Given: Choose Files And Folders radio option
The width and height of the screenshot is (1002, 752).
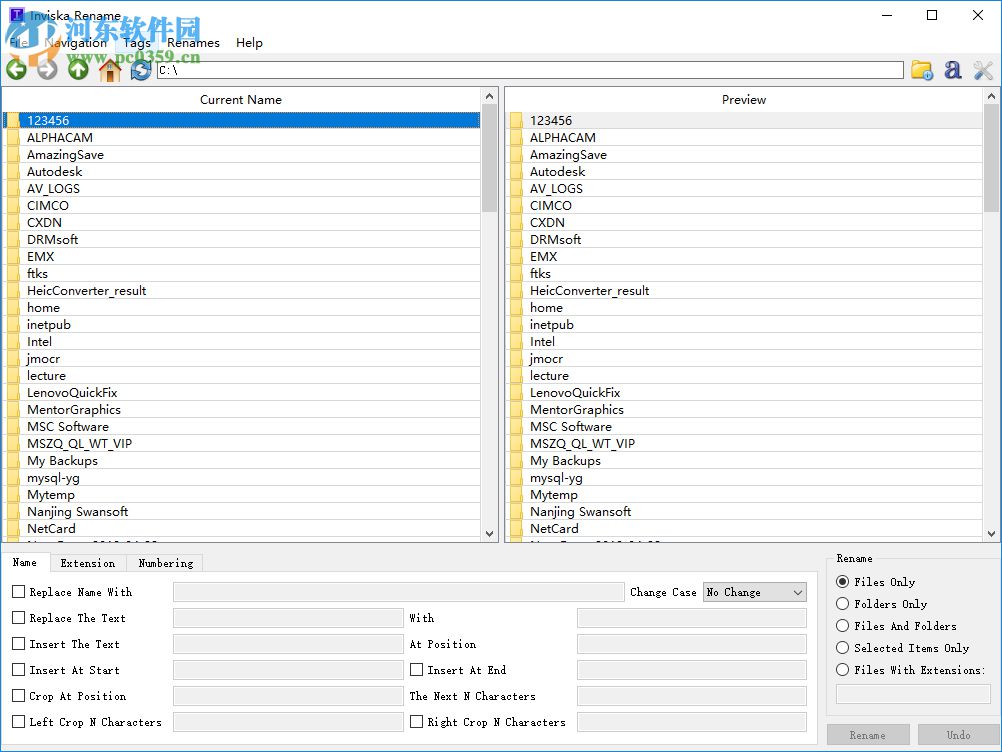Looking at the screenshot, I should (843, 625).
